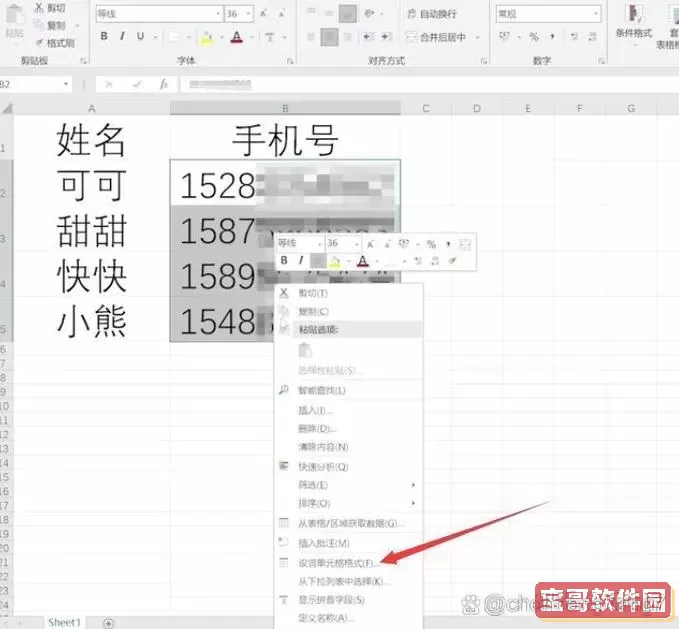679x629 pixels.
Task: Click the ribbon Copy (复制) button
Action: [52, 25]
